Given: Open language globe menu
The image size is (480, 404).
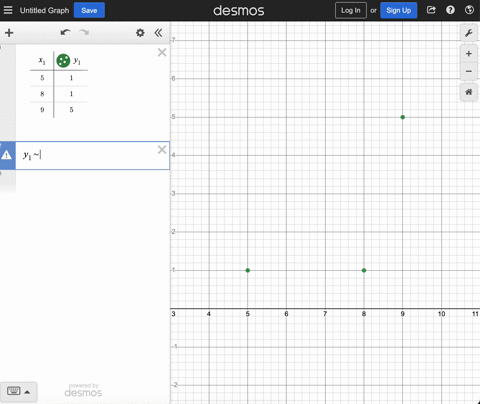Looking at the screenshot, I should pos(469,10).
